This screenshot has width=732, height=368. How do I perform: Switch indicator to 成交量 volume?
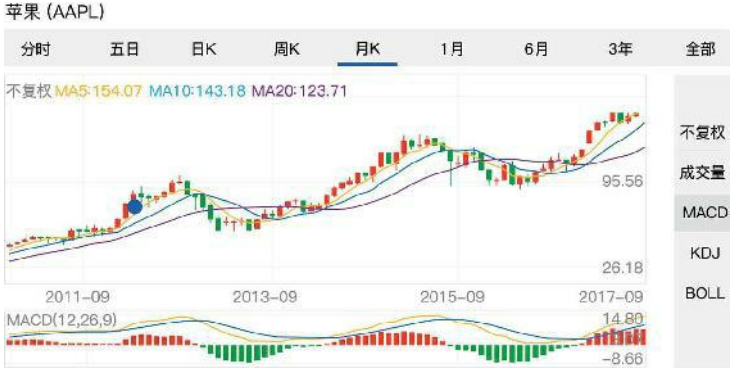(x=703, y=173)
